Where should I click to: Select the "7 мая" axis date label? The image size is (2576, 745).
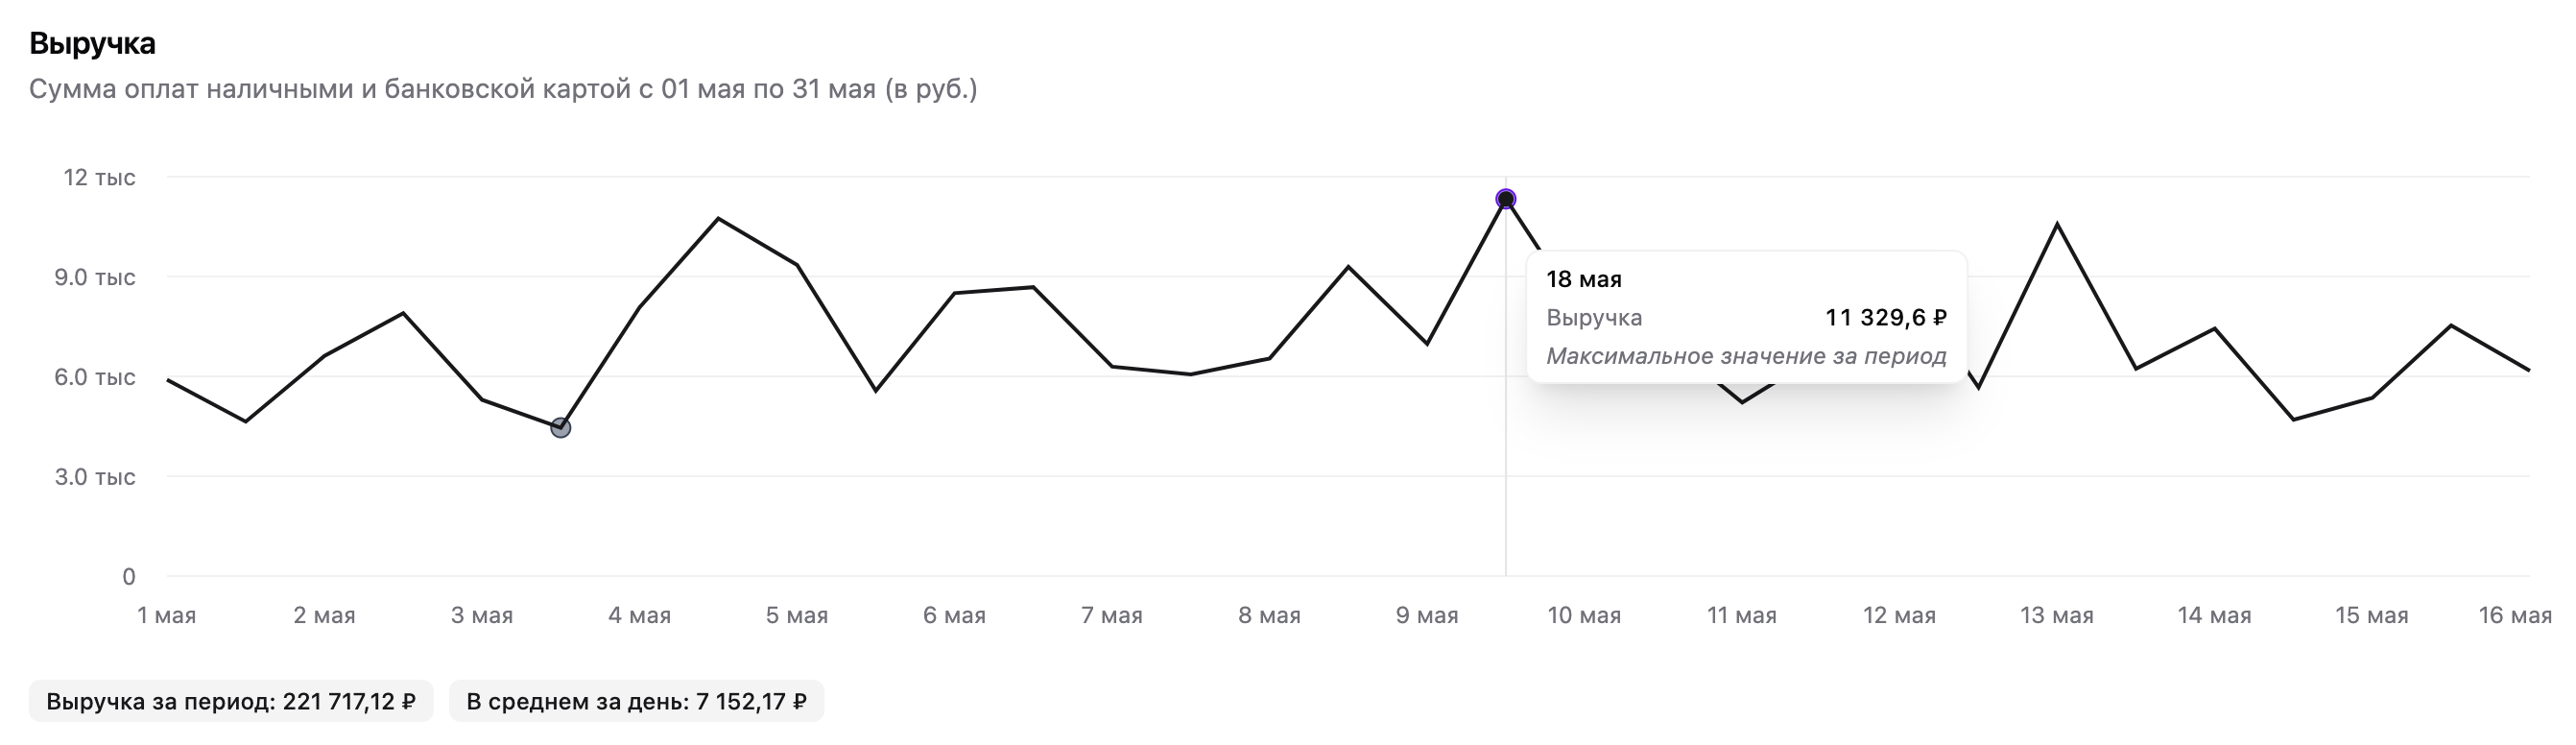[1112, 615]
